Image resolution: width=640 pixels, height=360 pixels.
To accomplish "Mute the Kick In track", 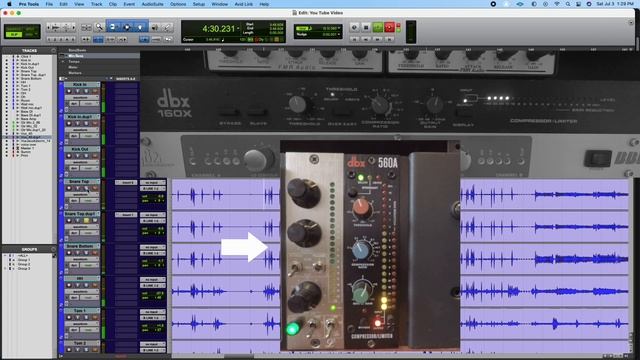I will 95,91.
